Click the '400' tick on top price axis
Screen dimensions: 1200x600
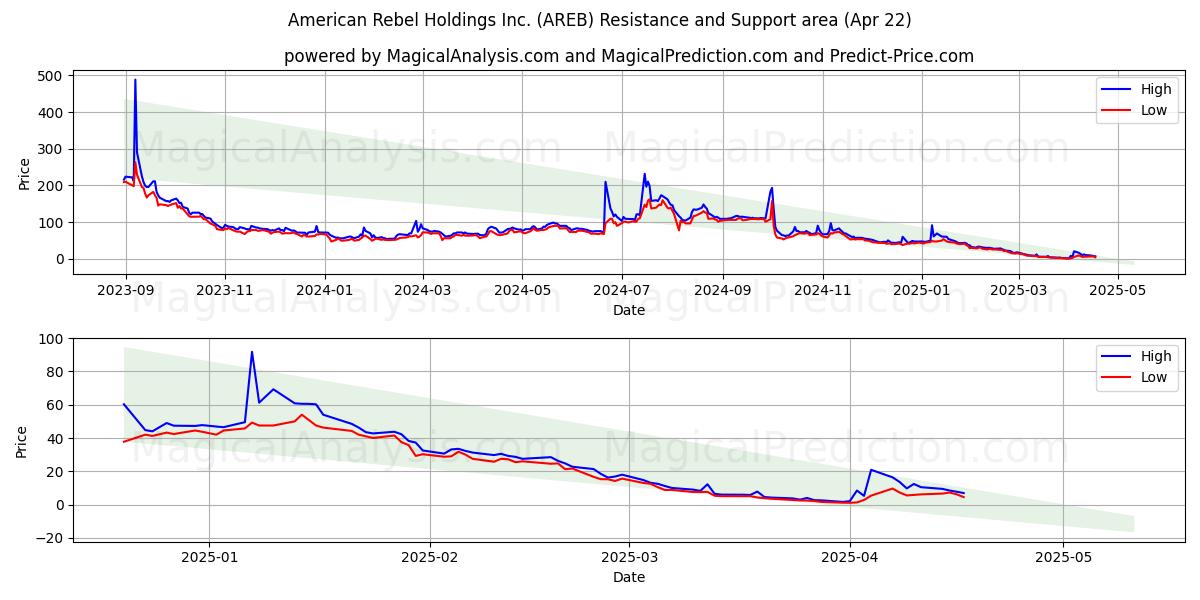[52, 113]
